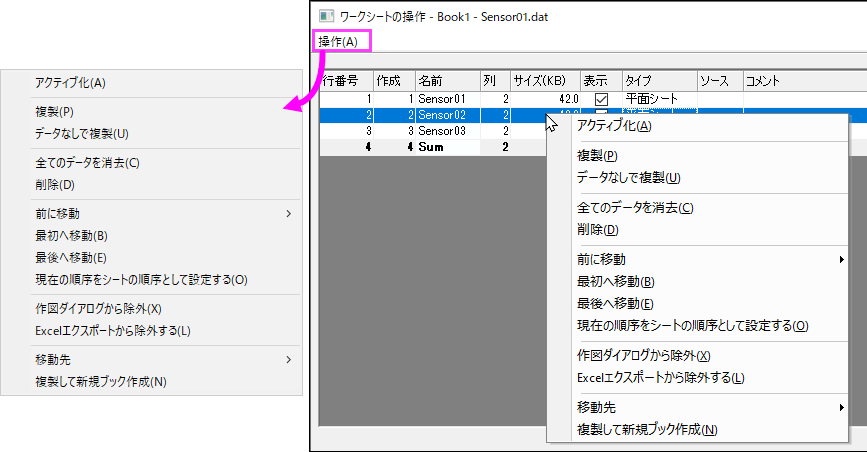Click the 列 column header
This screenshot has height=452, width=867.
495,81
